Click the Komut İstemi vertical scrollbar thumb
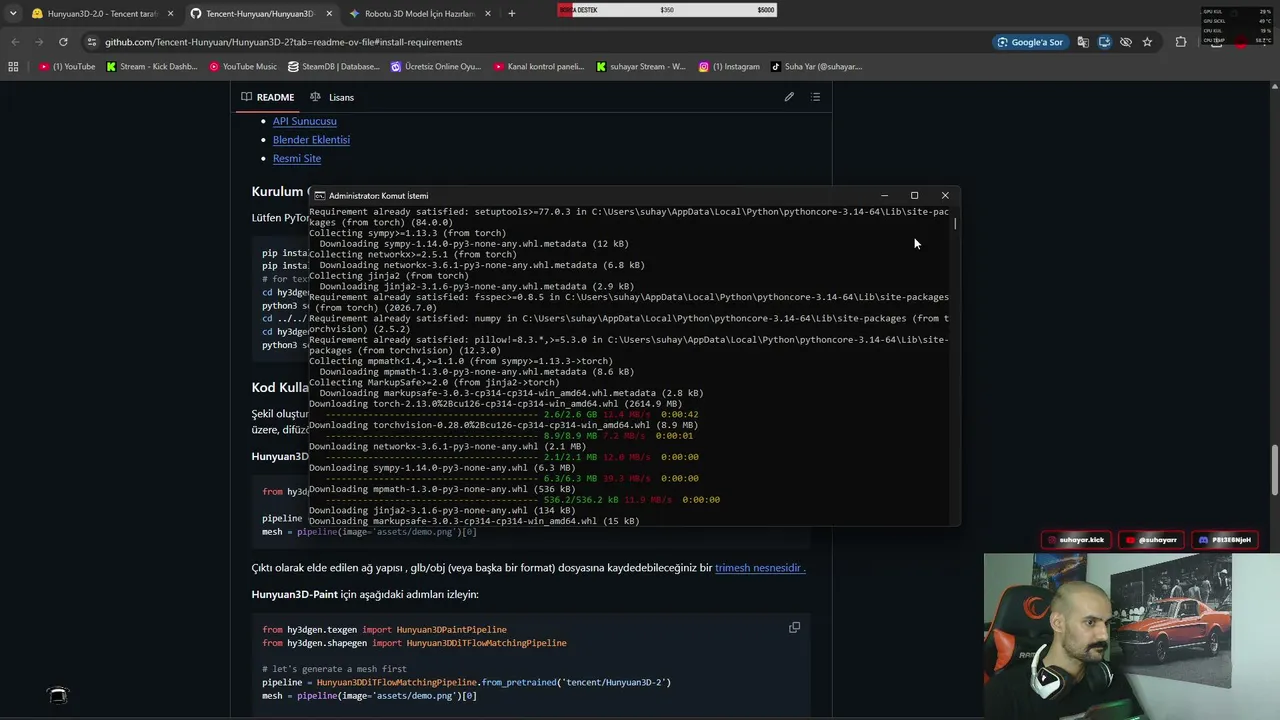The width and height of the screenshot is (1280, 720). point(955,223)
